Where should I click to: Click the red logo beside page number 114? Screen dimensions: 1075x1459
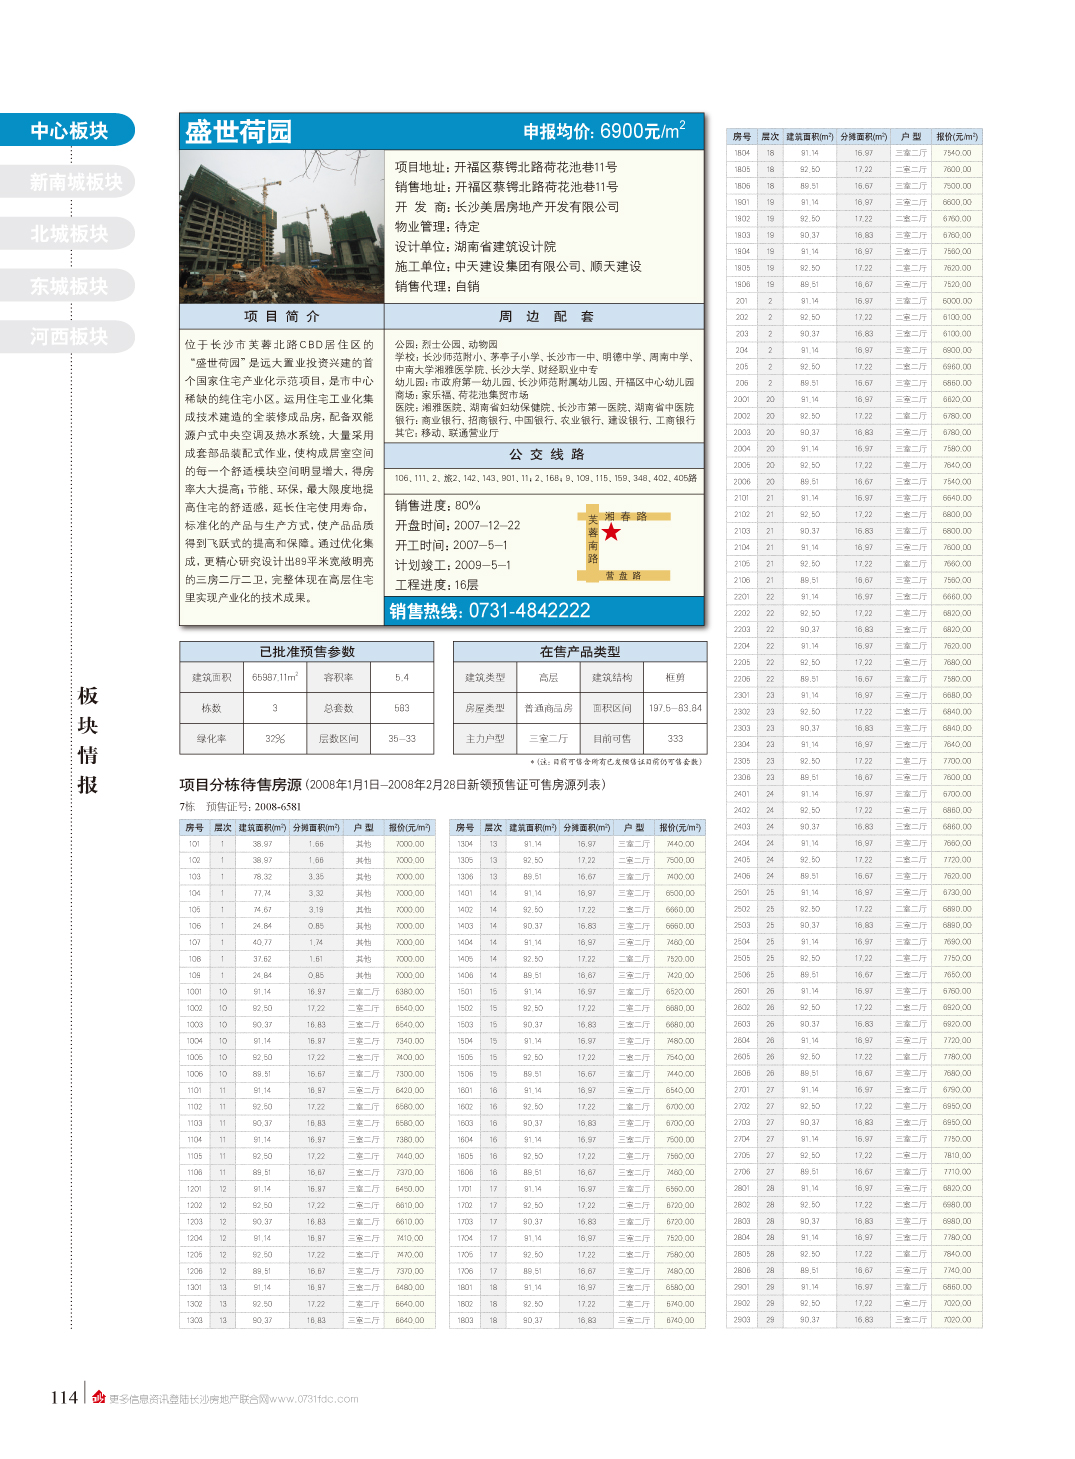[98, 1397]
